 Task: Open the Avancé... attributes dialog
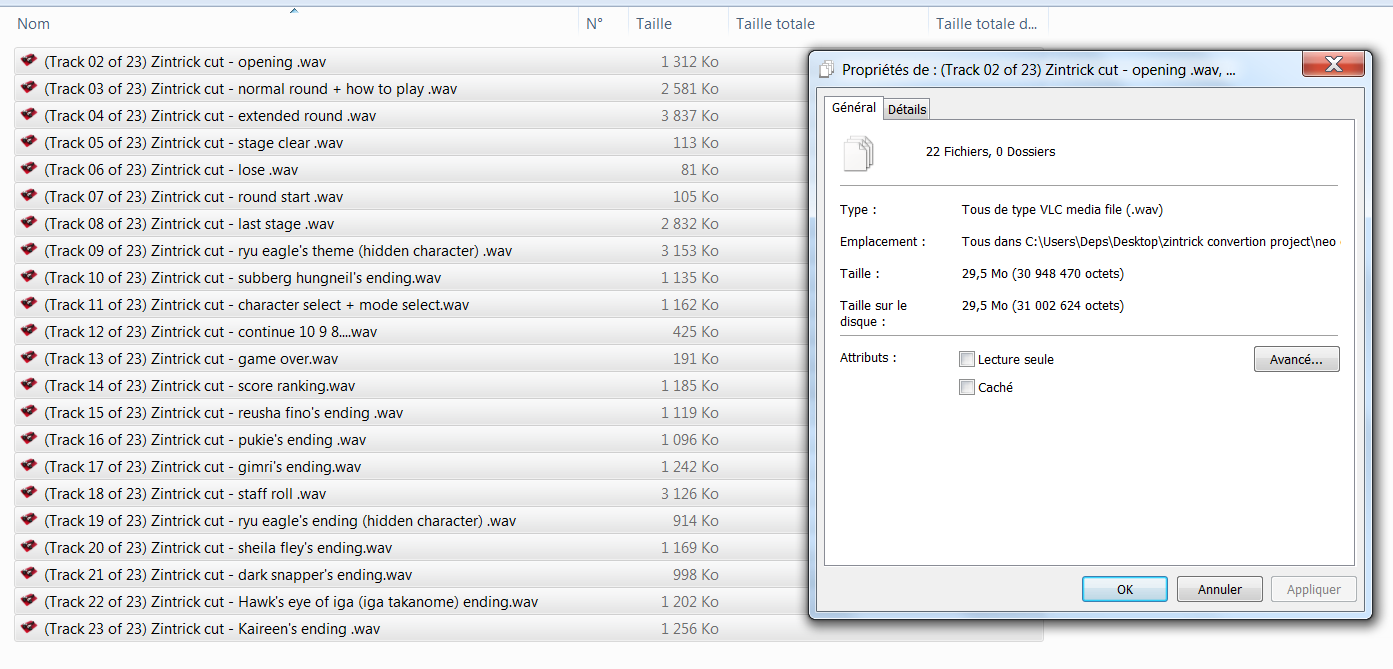(x=1296, y=359)
